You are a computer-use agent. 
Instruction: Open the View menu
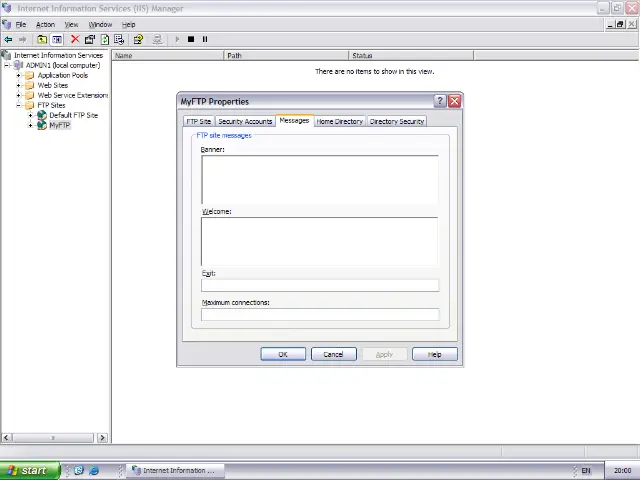tap(71, 24)
